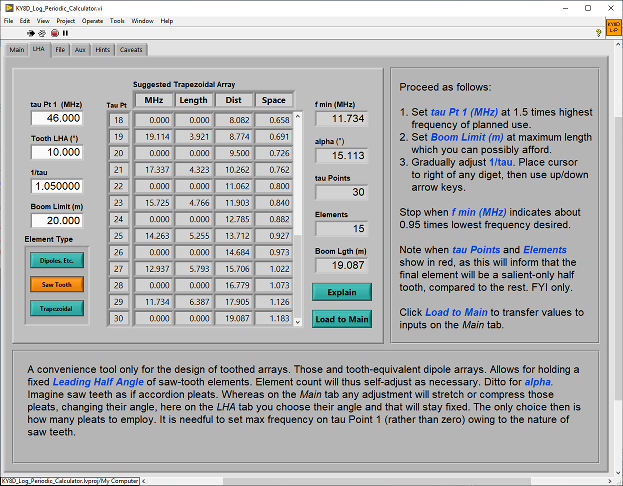Screen dimensions: 623x486
Task: Click the tau Points indicator showing 30
Action: (x=342, y=192)
